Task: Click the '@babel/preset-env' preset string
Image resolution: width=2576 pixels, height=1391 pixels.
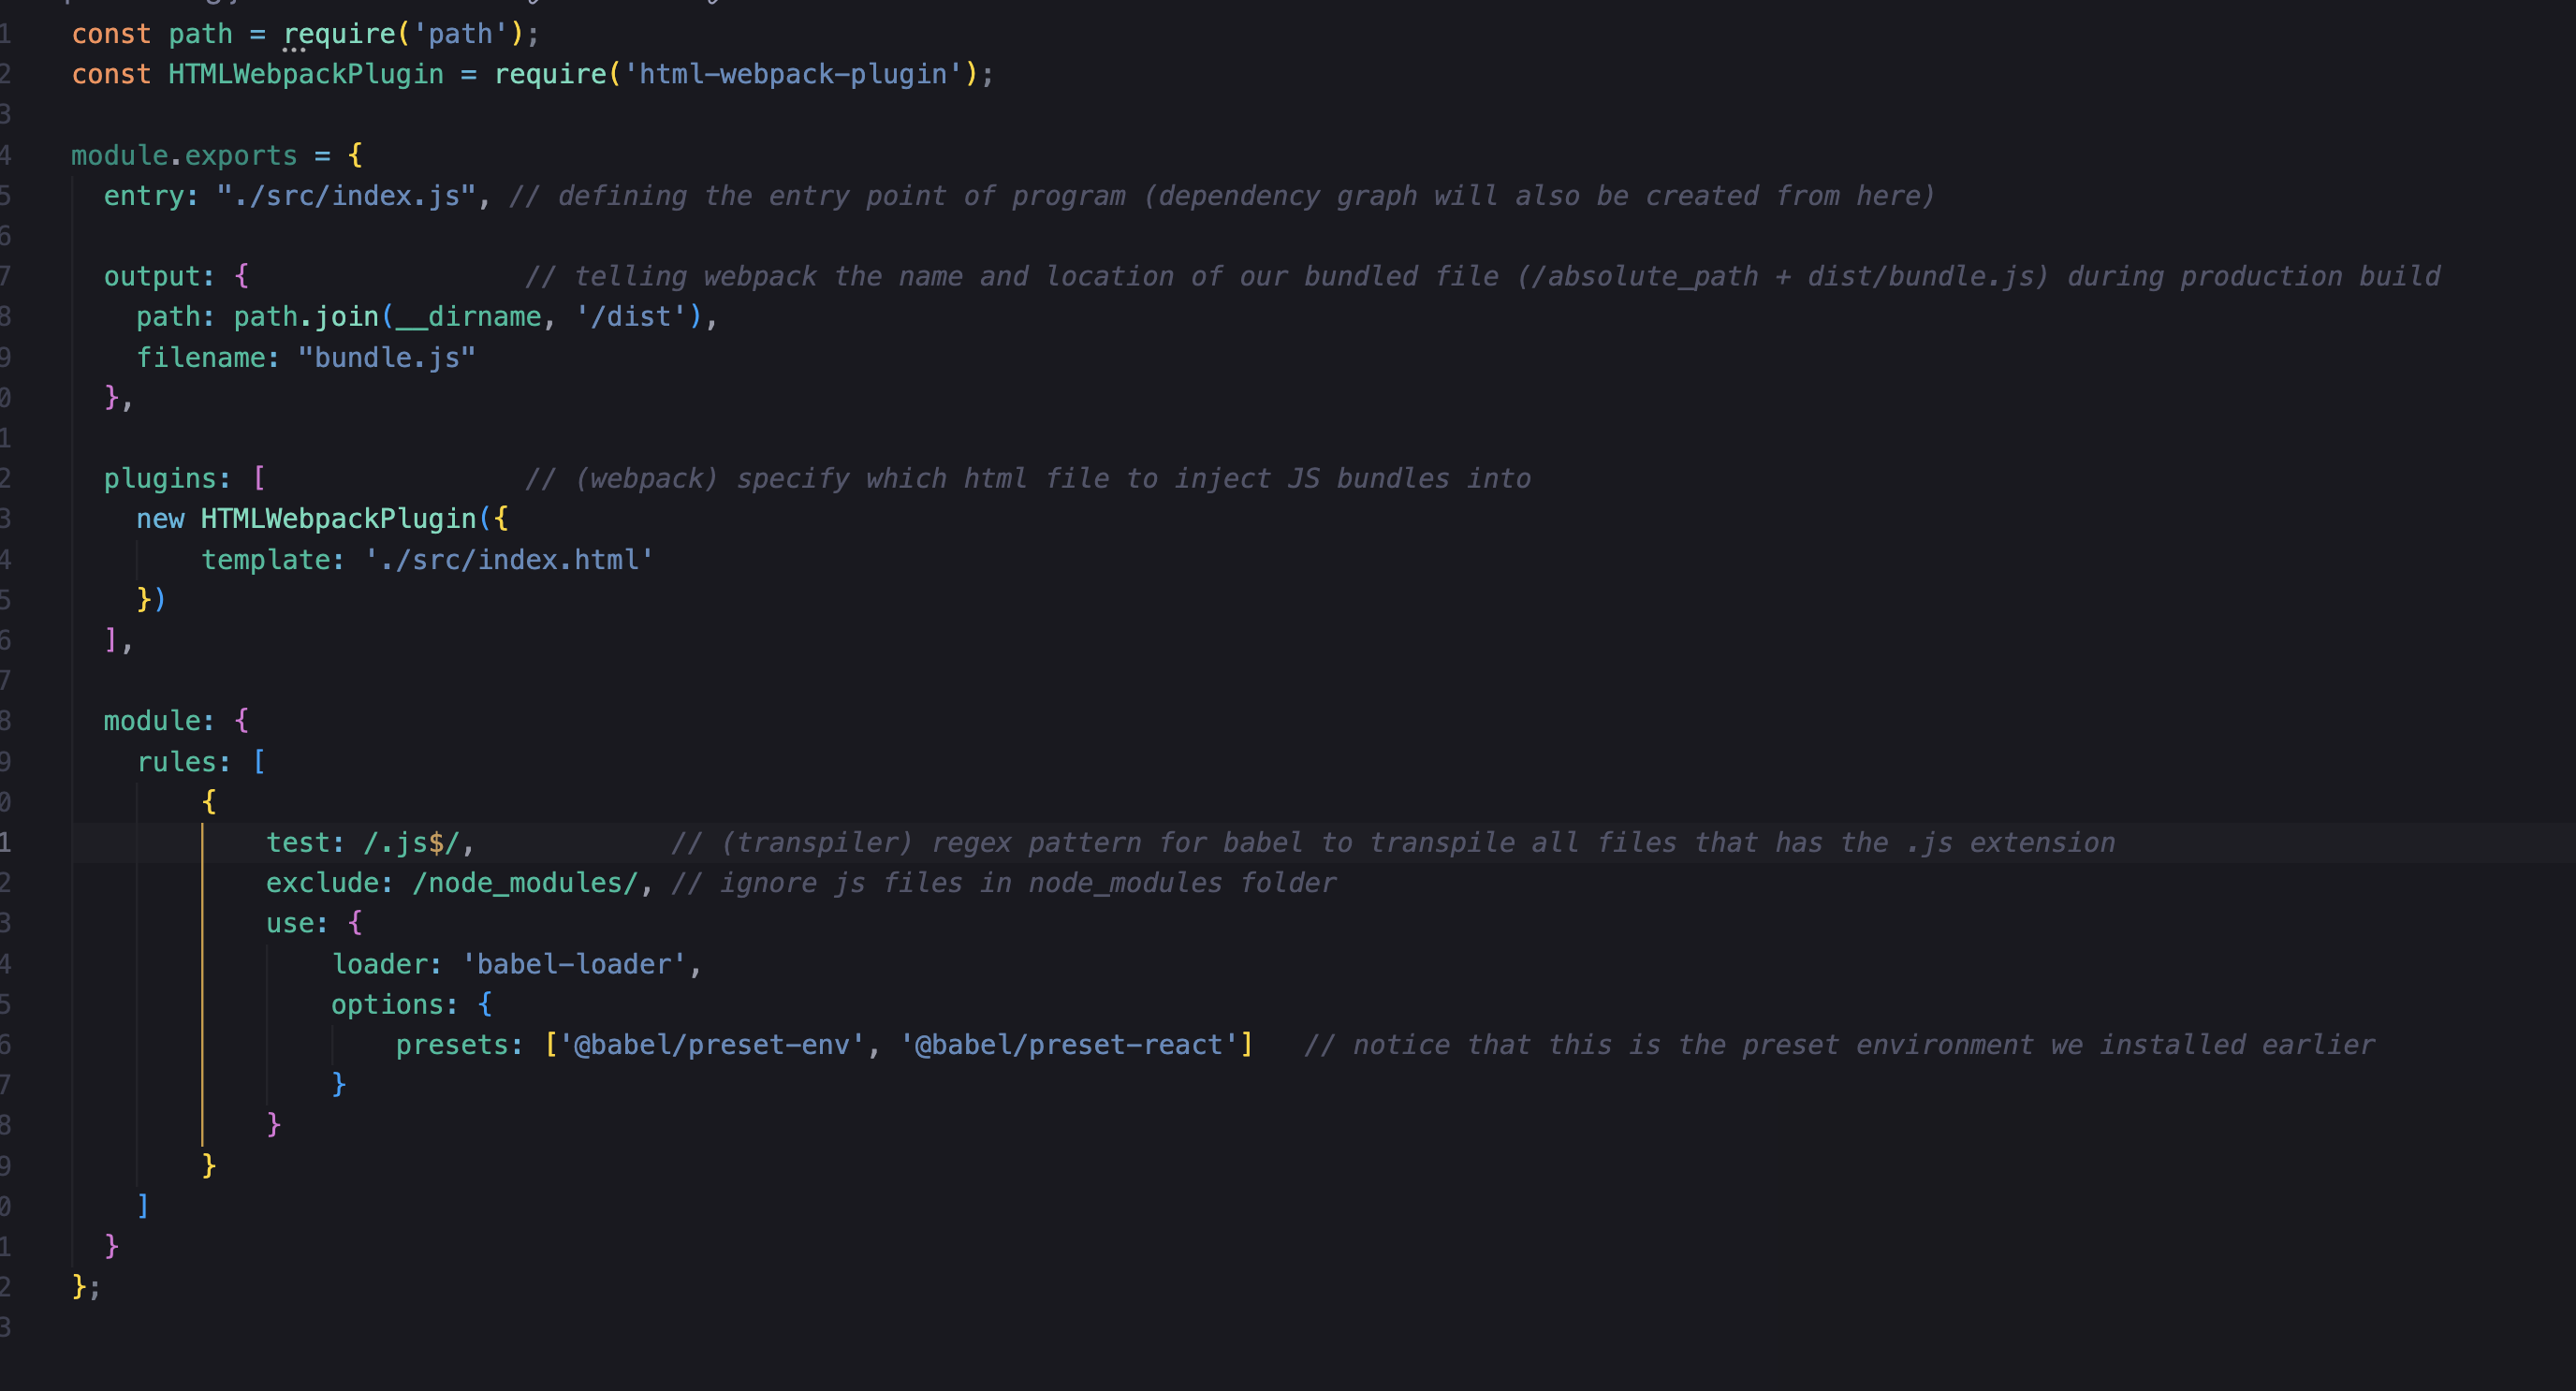Action: pyautogui.click(x=711, y=1044)
